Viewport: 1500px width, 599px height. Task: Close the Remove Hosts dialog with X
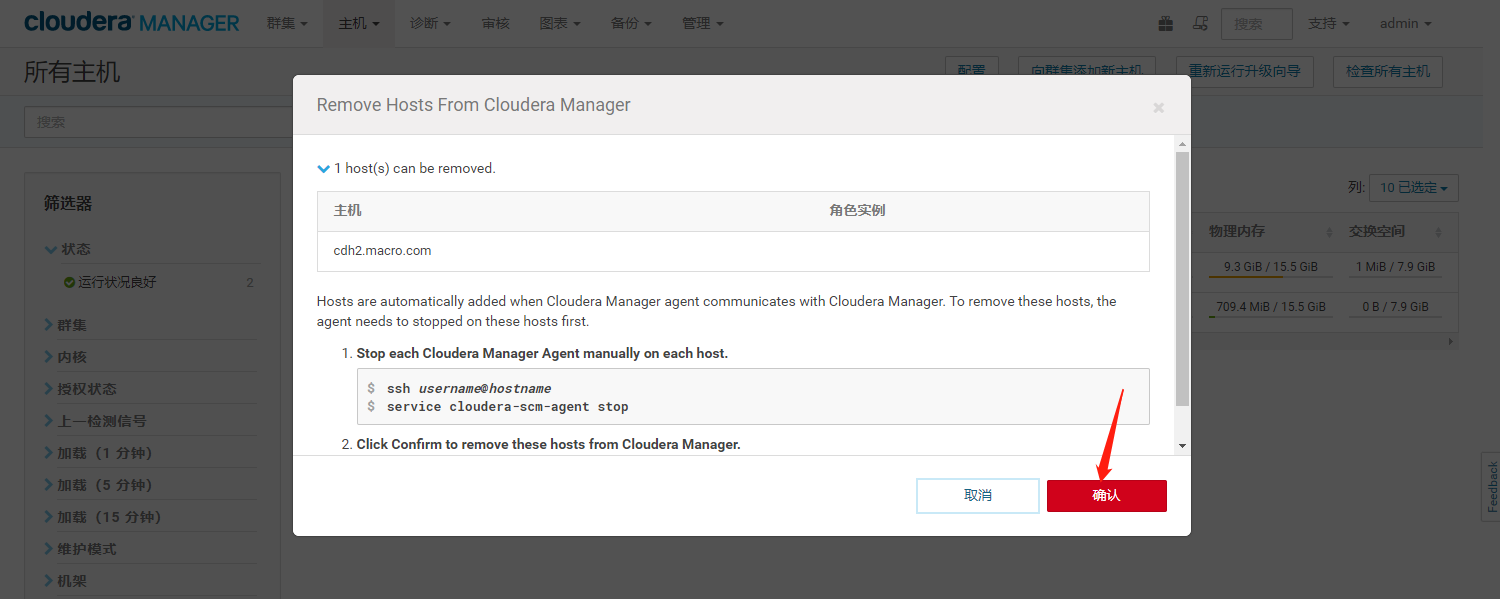point(1158,107)
